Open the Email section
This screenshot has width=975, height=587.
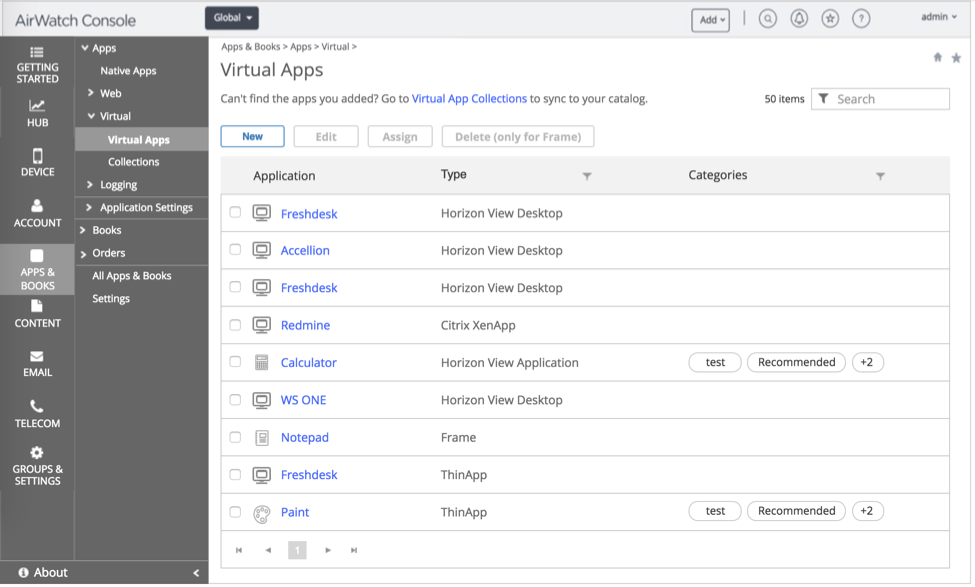(x=37, y=364)
